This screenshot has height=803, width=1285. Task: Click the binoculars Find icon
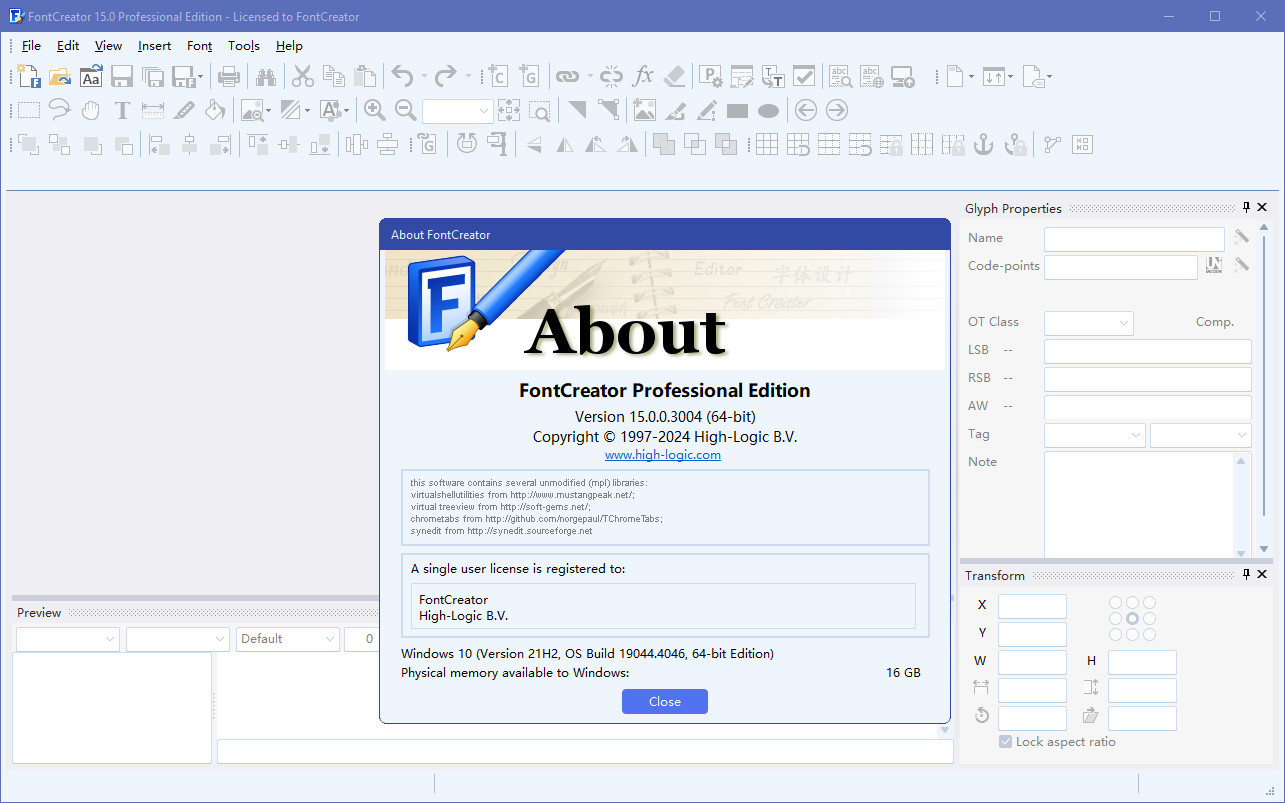click(265, 76)
